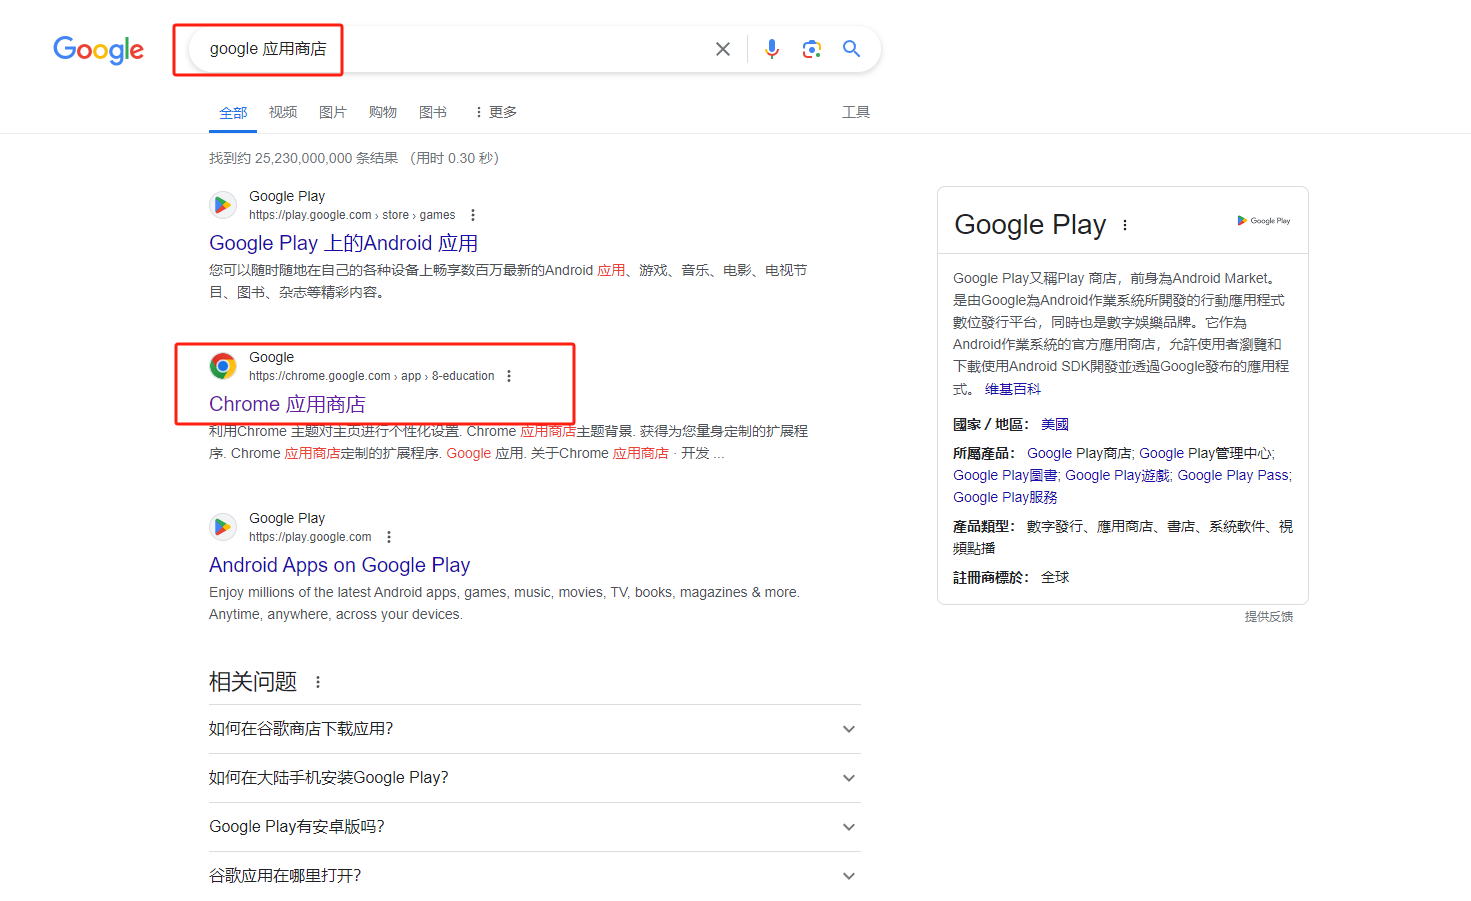
Task: Open the Chrome 应用商店 result link
Action: click(x=287, y=404)
